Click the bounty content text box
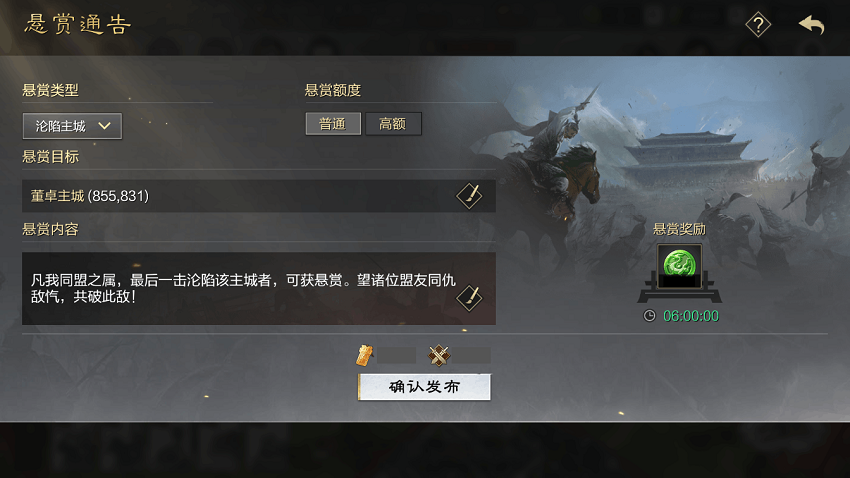850x478 pixels. point(259,288)
